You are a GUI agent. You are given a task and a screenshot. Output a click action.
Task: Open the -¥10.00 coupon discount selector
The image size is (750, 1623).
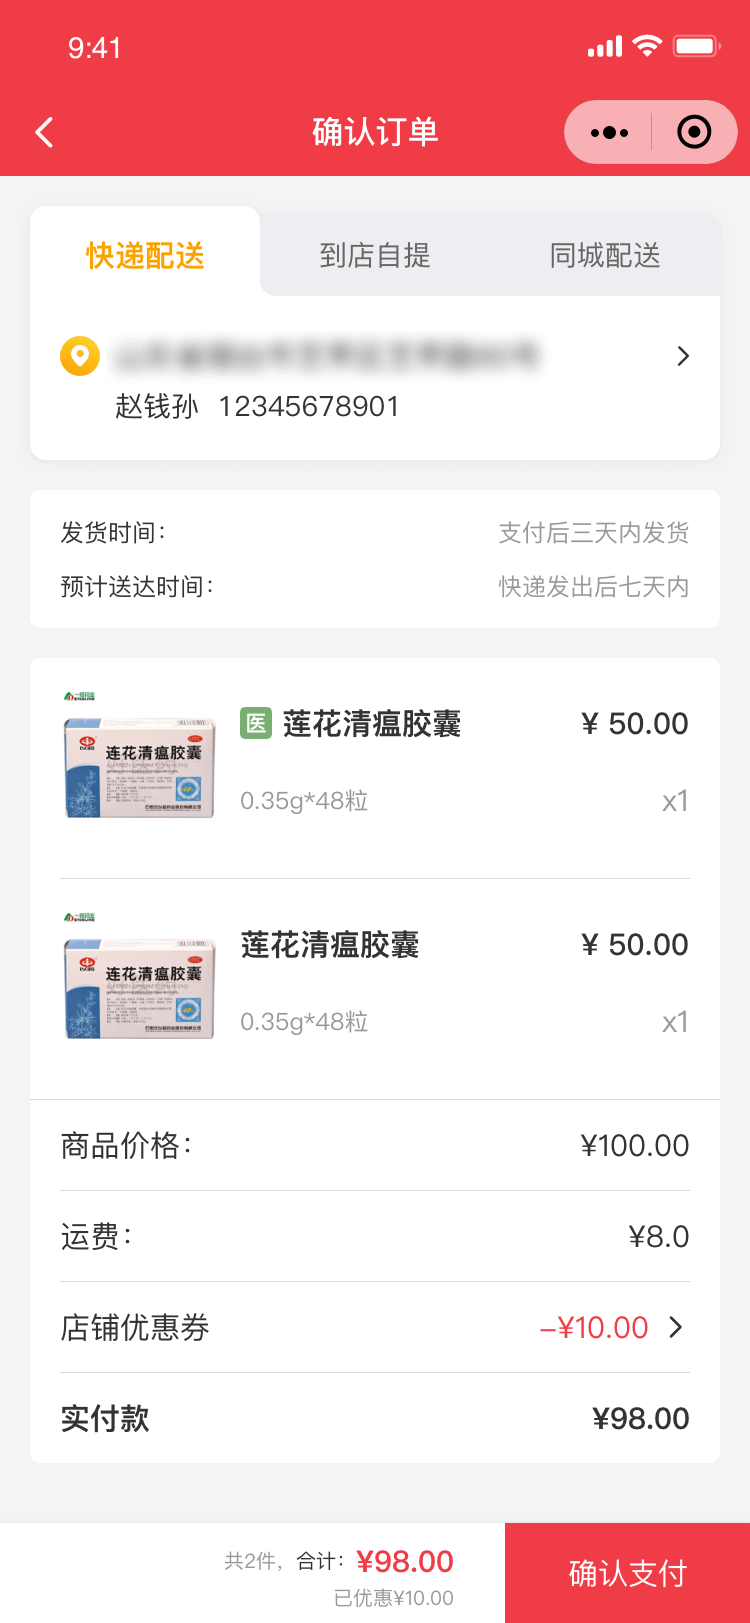coord(595,1327)
